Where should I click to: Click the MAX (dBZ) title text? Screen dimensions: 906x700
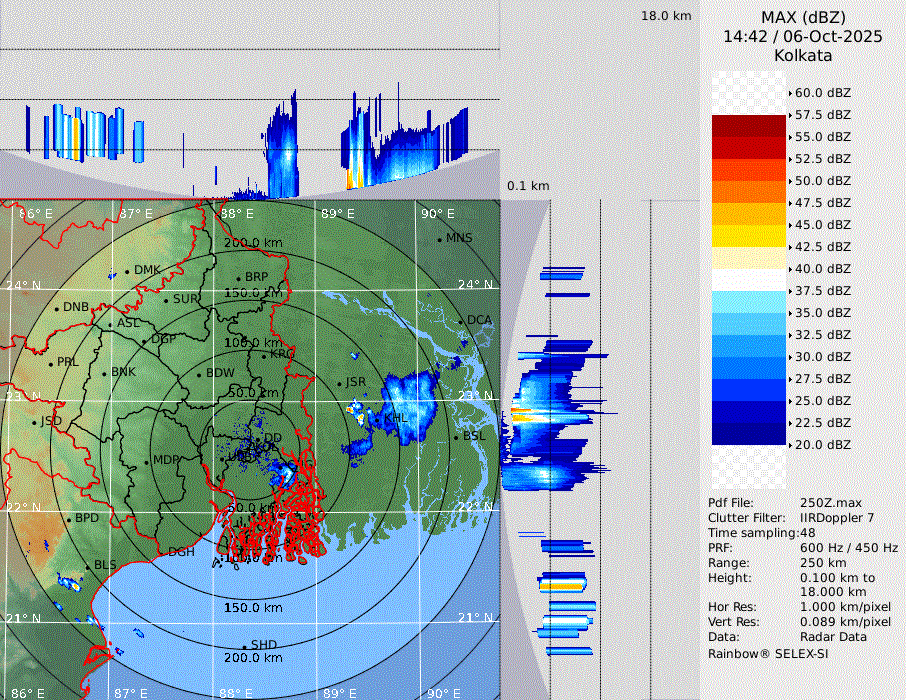click(803, 17)
